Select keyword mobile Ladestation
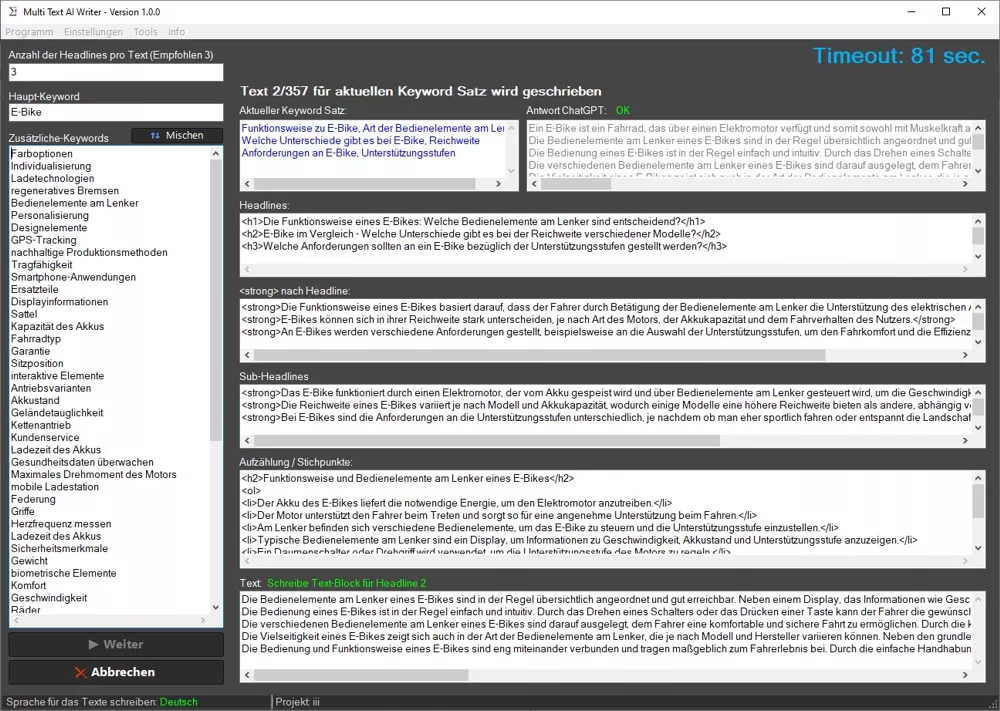1000x711 pixels. click(55, 487)
